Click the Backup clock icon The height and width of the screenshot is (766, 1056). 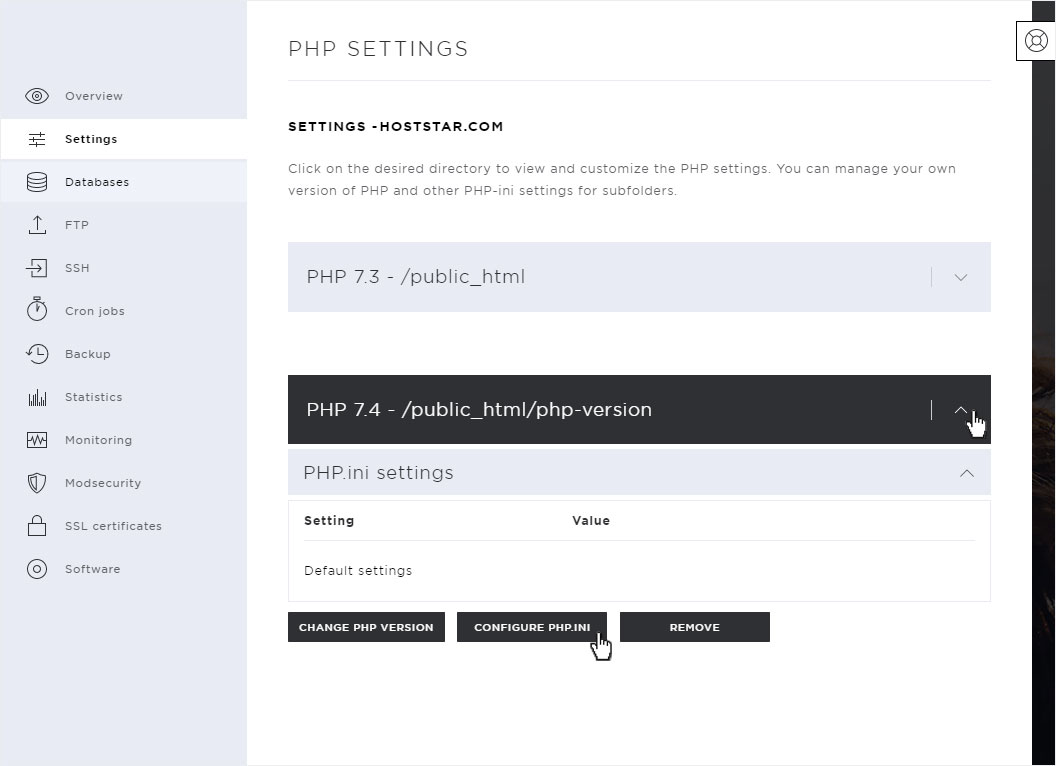coord(37,354)
